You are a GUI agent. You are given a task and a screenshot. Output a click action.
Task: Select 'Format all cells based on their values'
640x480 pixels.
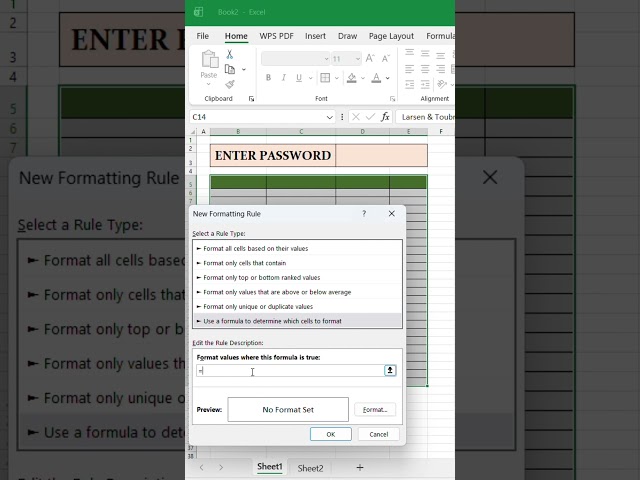(297, 248)
